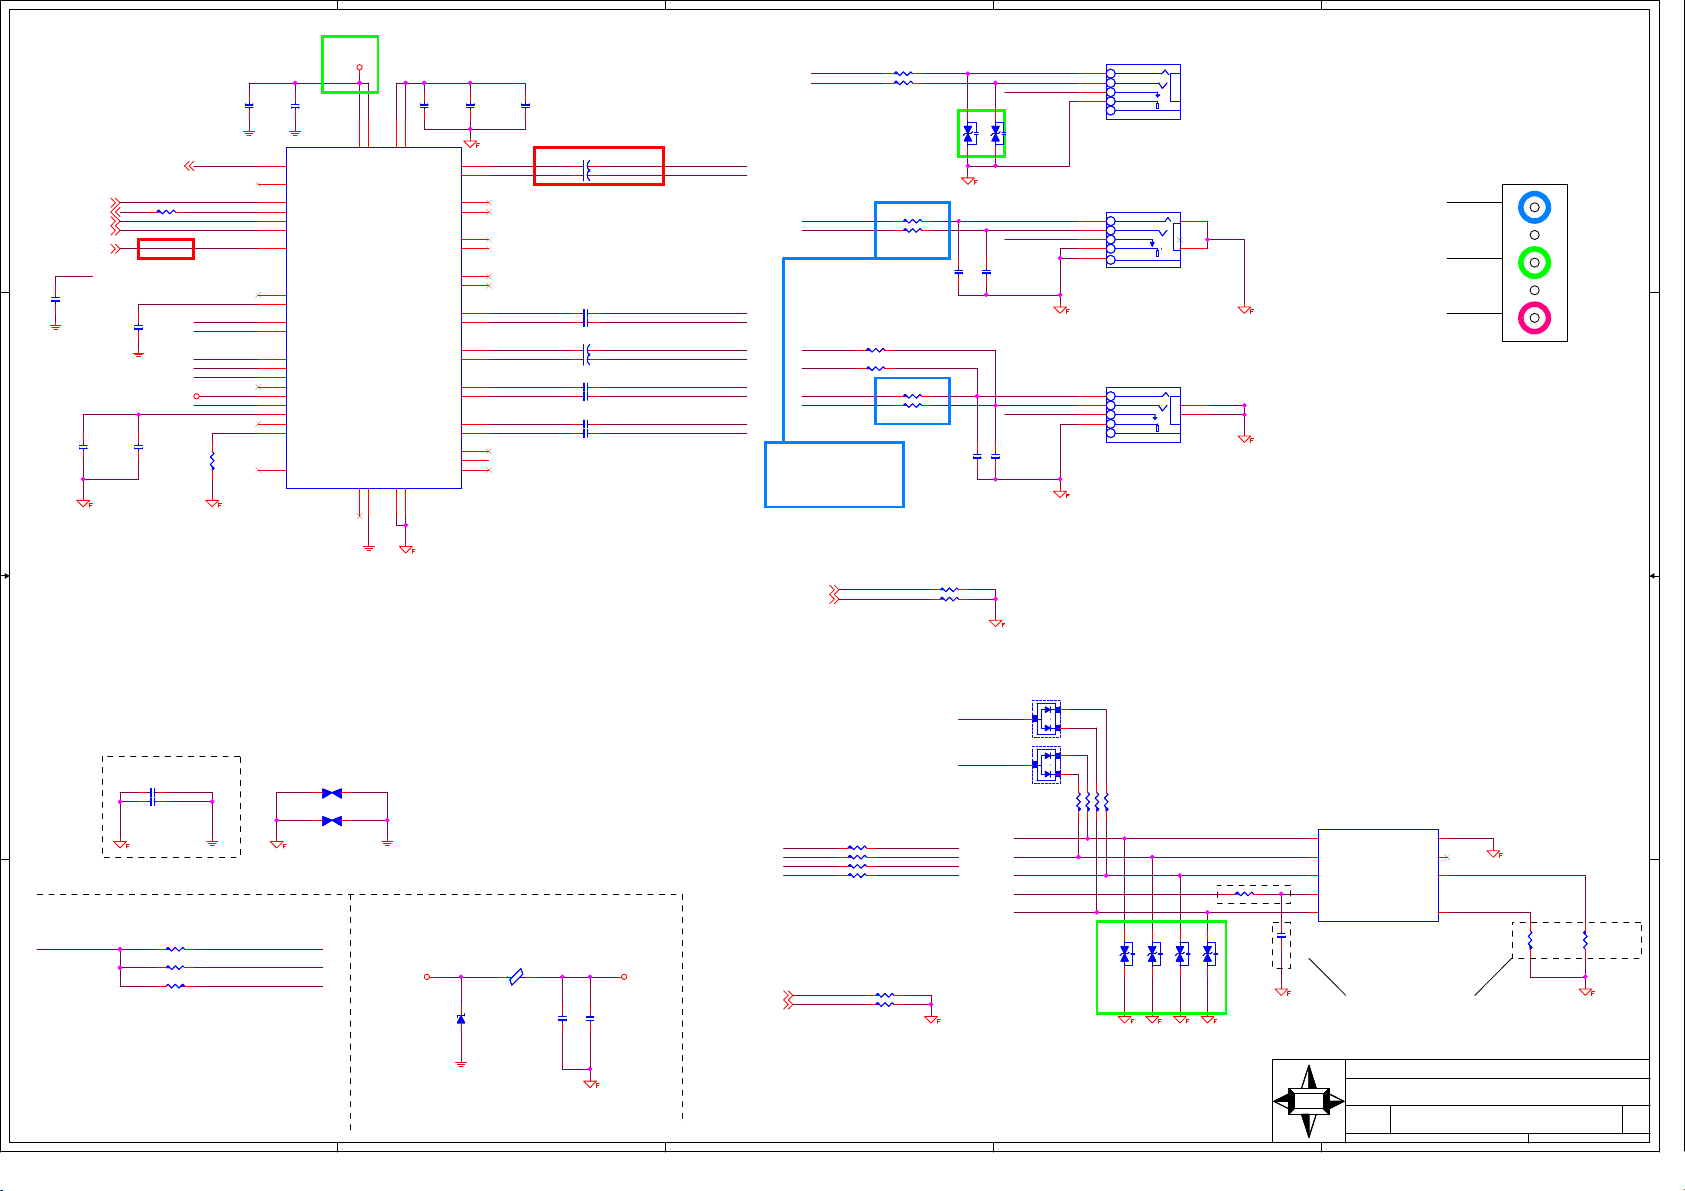This screenshot has width=1685, height=1191.
Task: Select the middle audio jack connector symbol
Action: pos(1143,240)
